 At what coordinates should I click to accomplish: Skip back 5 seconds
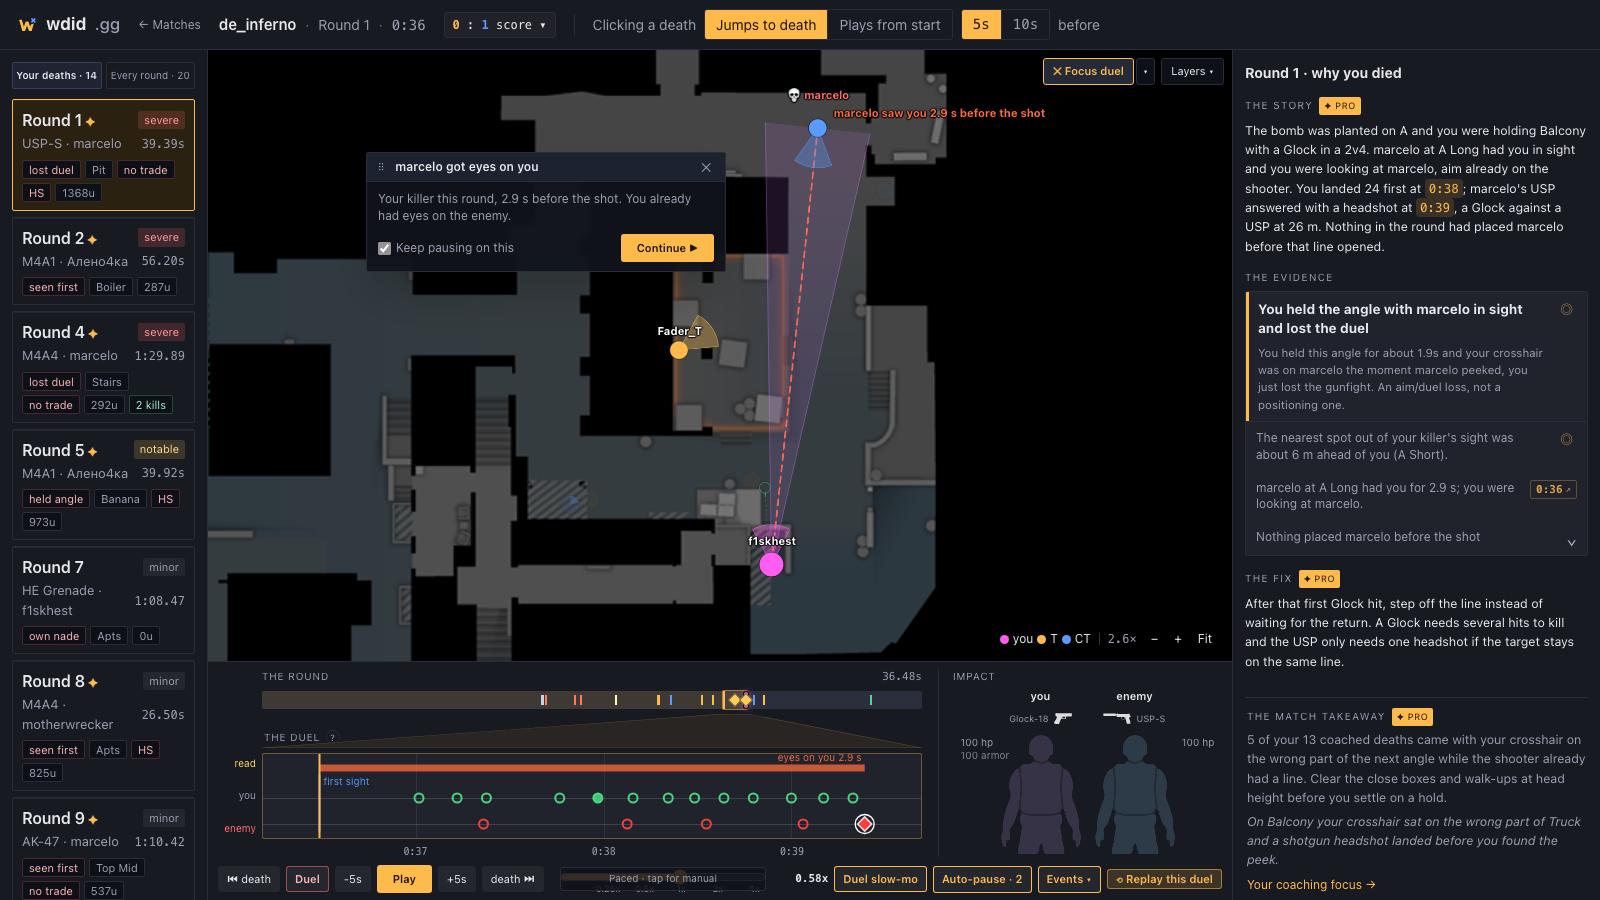point(353,879)
